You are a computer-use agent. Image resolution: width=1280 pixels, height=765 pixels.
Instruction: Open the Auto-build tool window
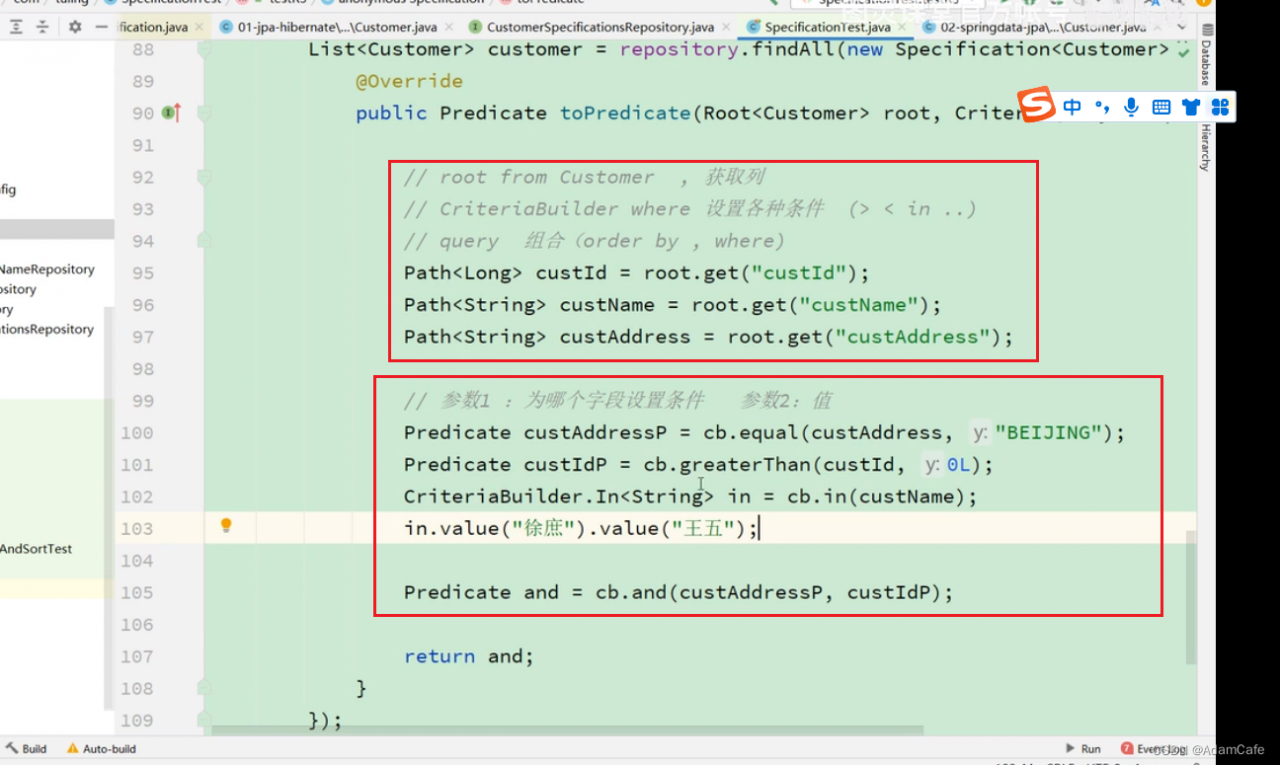click(101, 749)
